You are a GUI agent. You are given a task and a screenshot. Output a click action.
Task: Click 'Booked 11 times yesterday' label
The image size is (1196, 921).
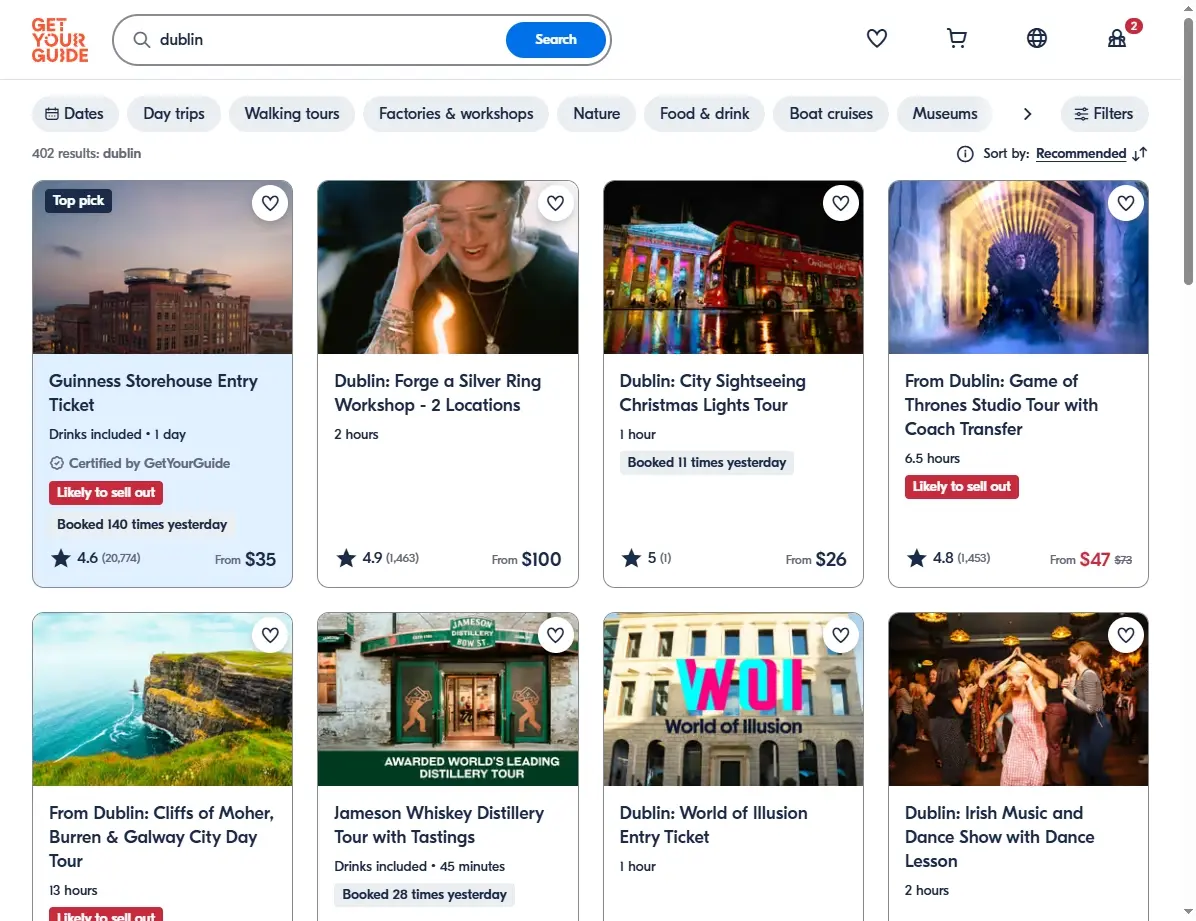[706, 462]
